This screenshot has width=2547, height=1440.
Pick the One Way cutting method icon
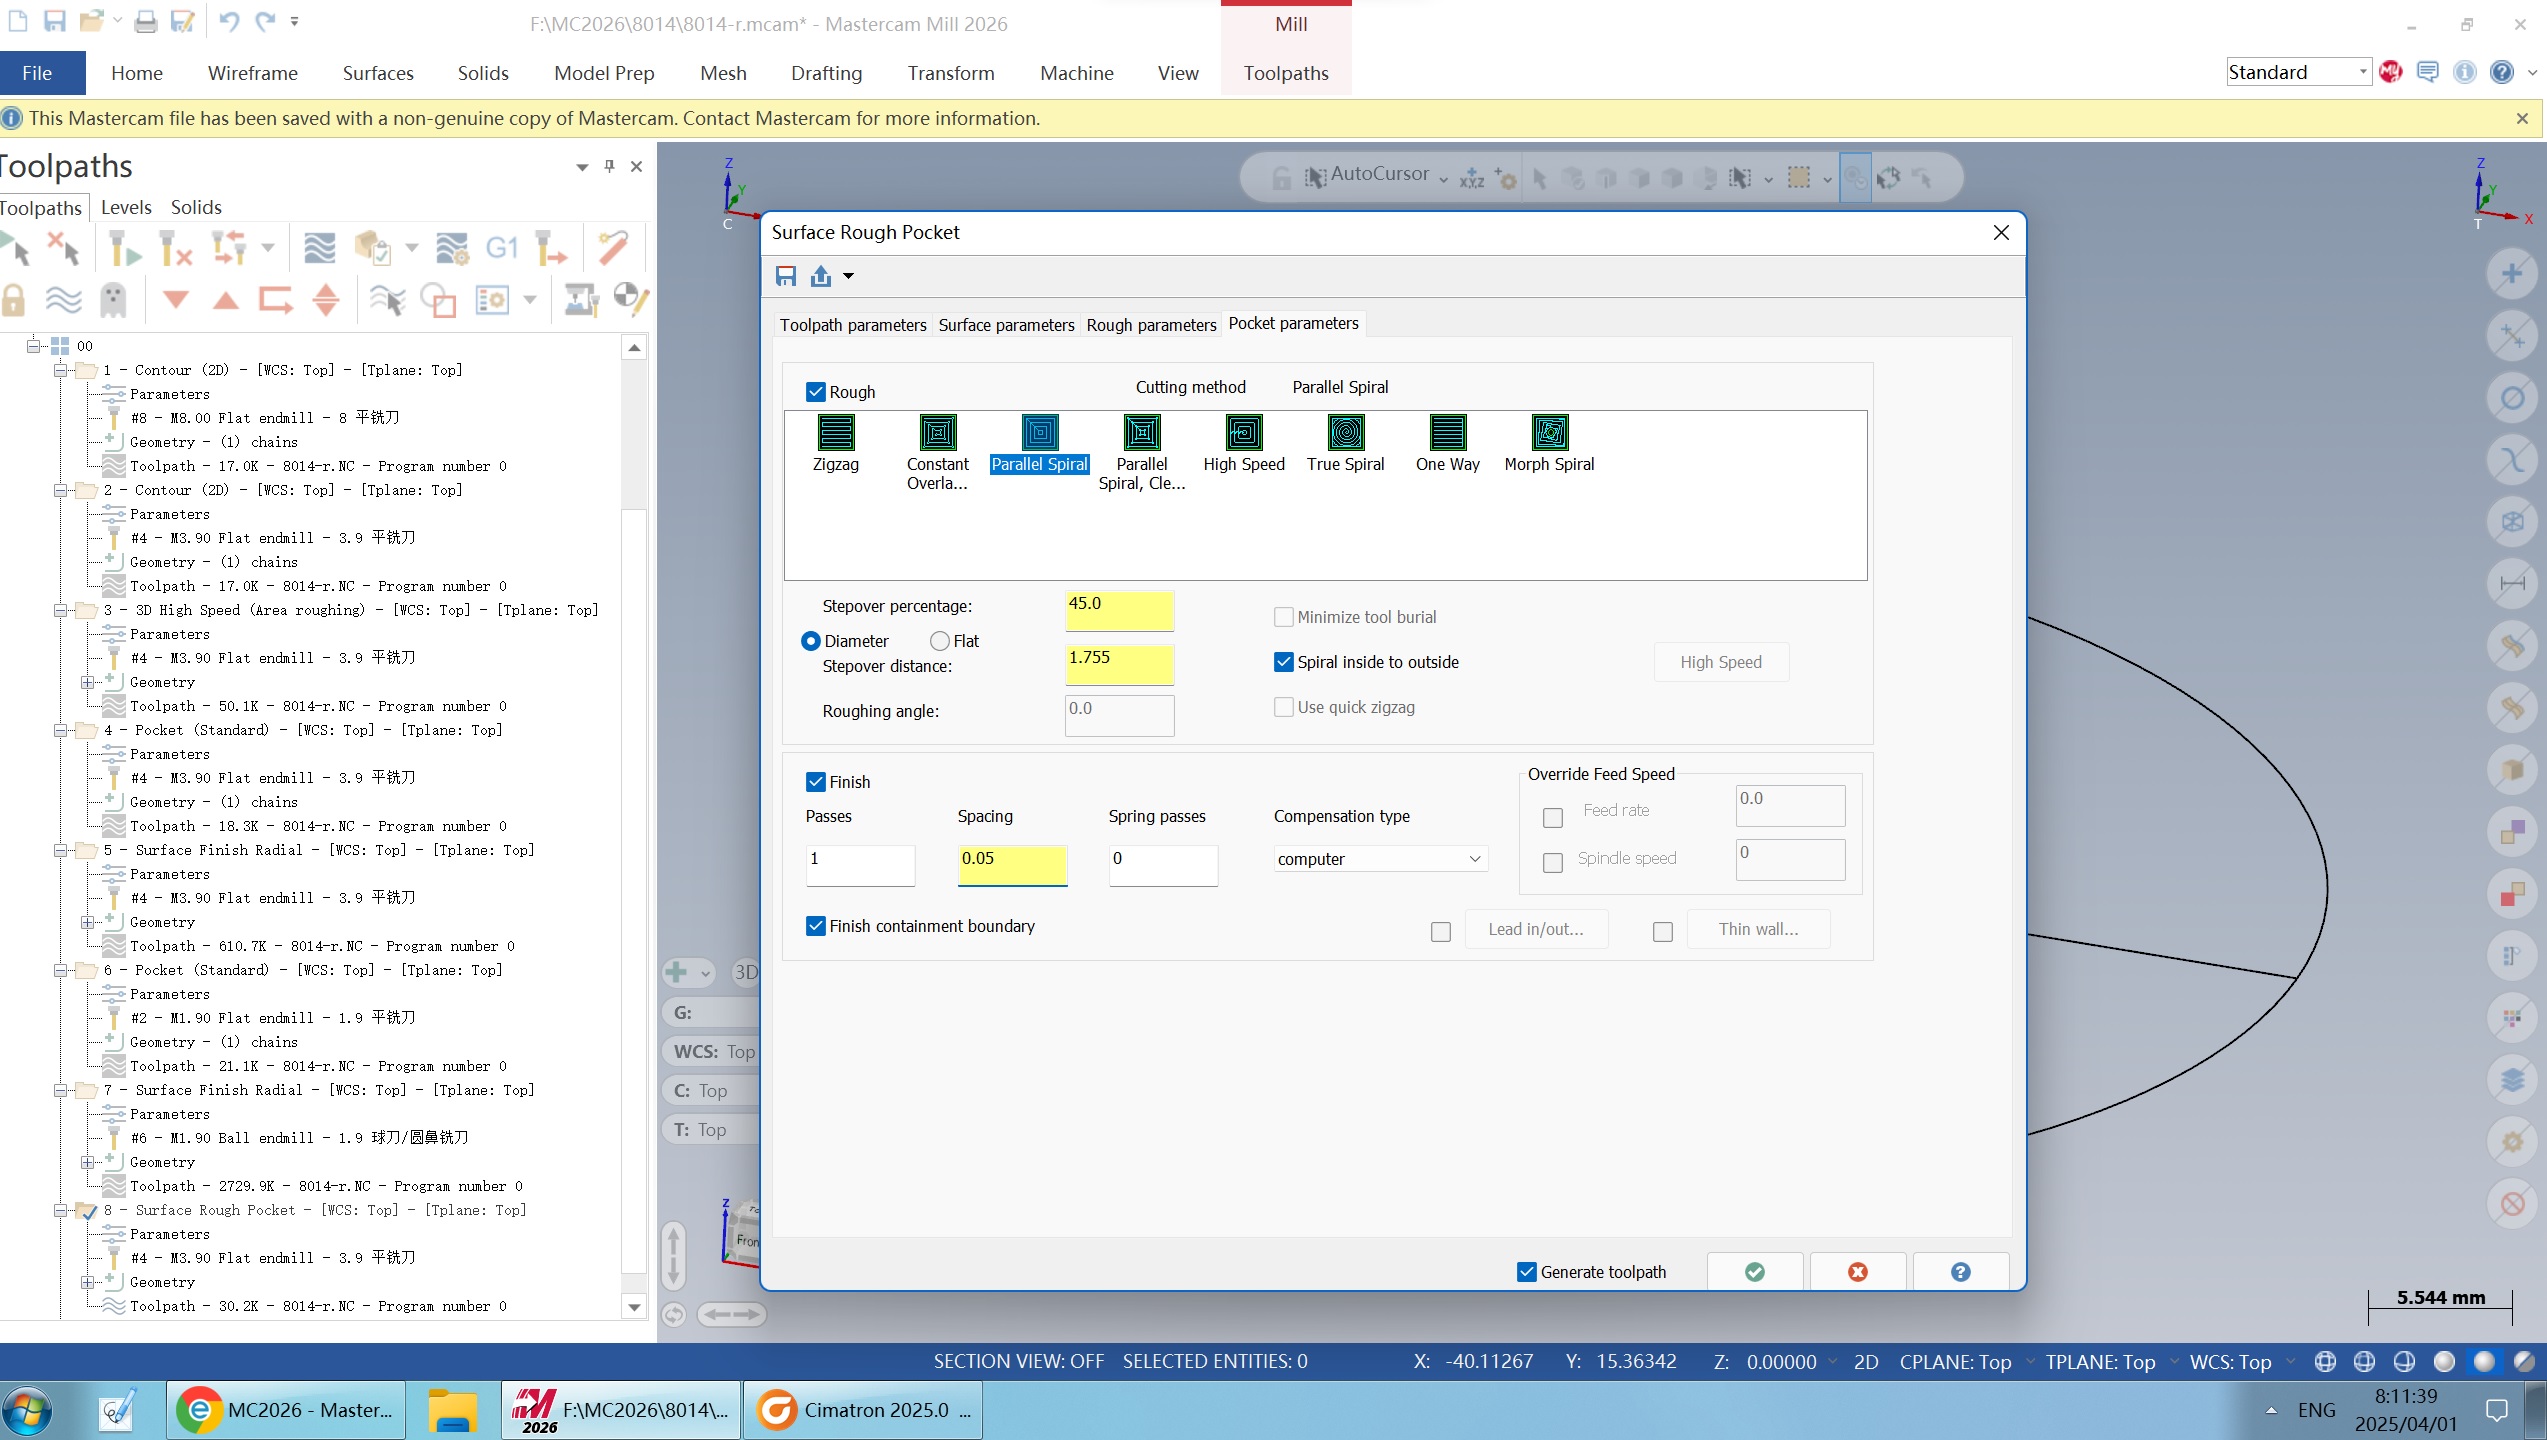(1447, 433)
